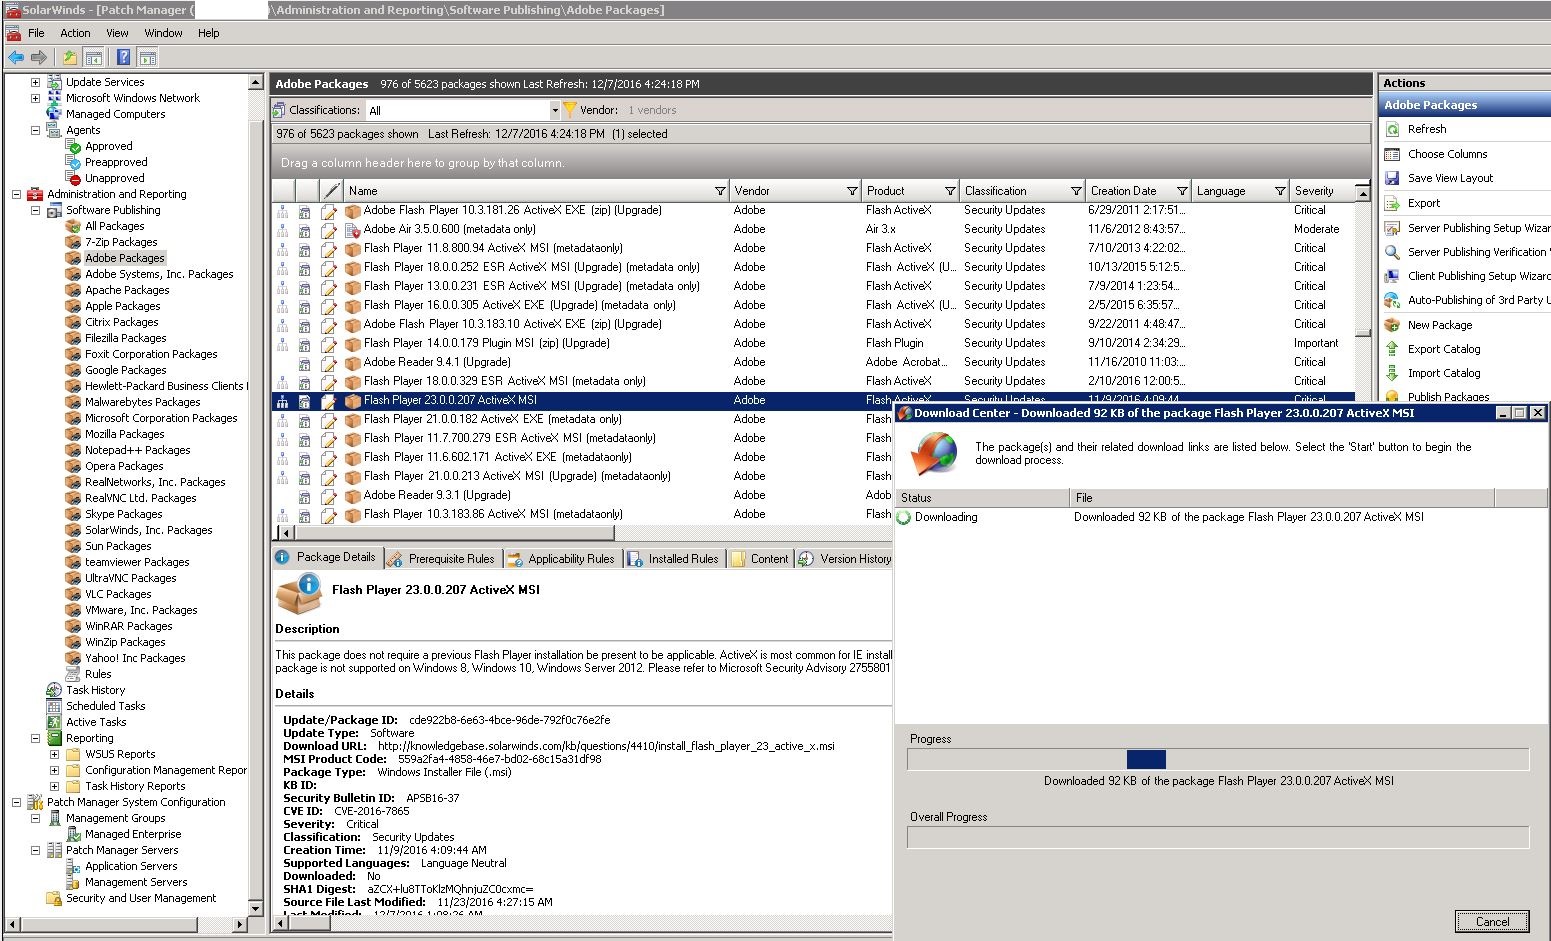Screen dimensions: 1551x941
Task: Expand the WSUS Reports folder
Action: point(54,754)
